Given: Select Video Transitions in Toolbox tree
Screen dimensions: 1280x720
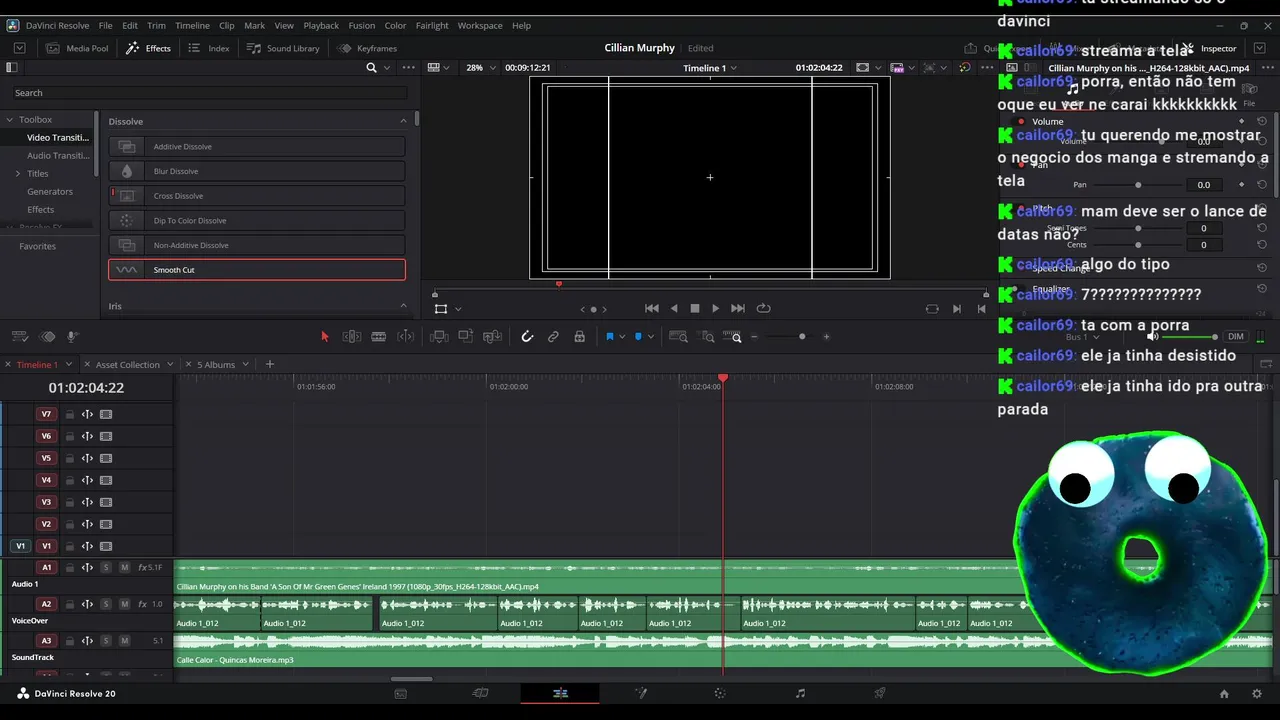Looking at the screenshot, I should pyautogui.click(x=58, y=138).
